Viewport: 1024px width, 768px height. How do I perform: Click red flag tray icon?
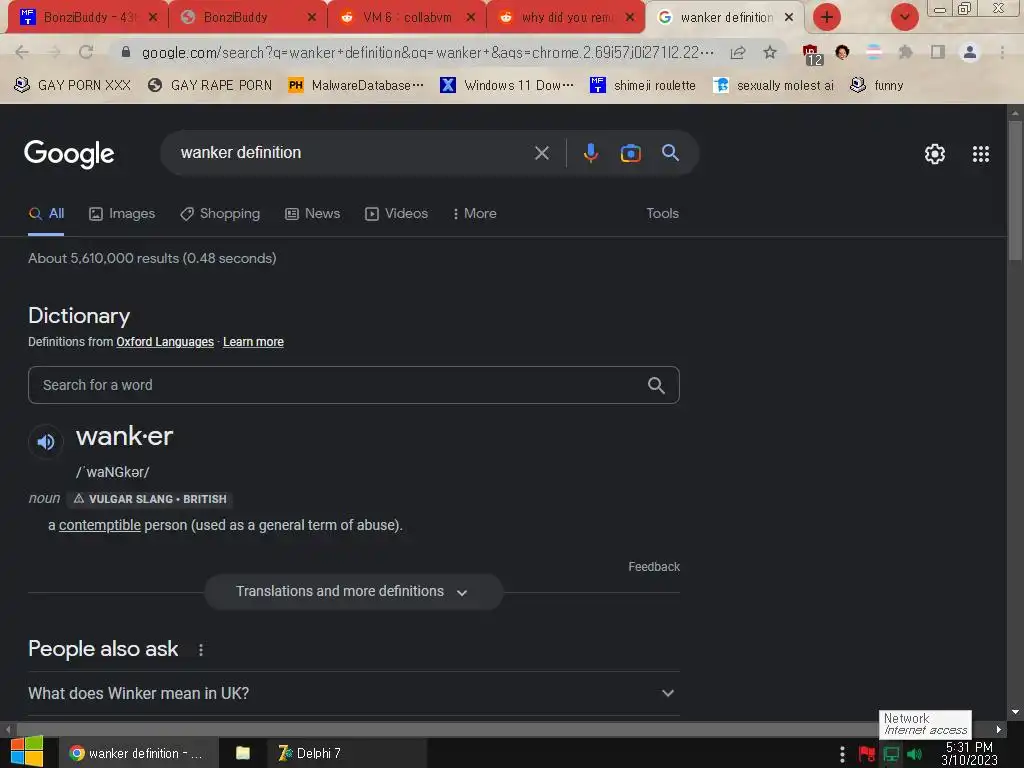coord(867,754)
